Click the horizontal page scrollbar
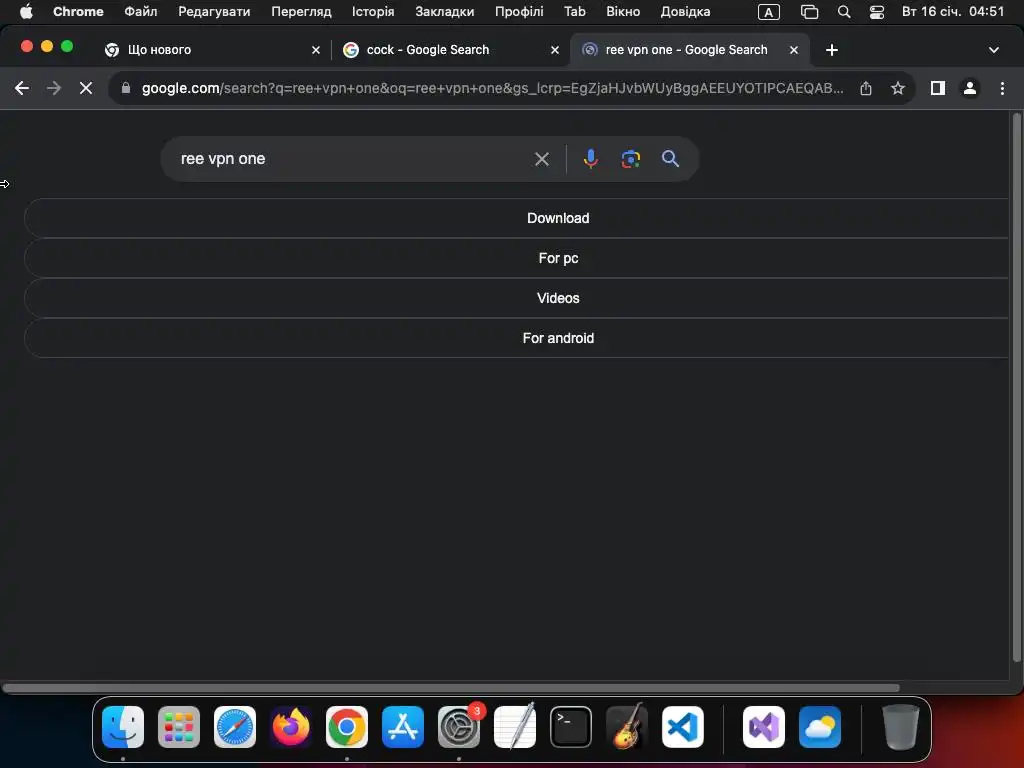The image size is (1024, 768). point(451,688)
